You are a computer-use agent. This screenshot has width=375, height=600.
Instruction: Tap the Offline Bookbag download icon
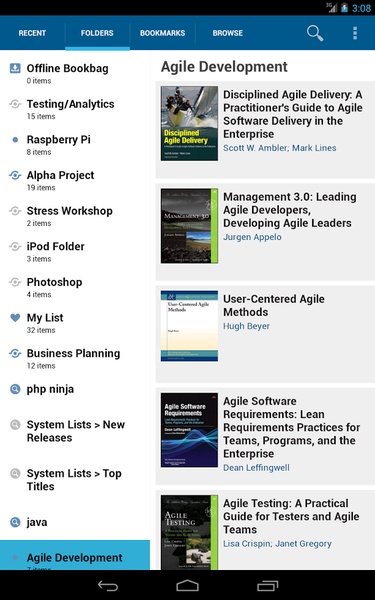pyautogui.click(x=15, y=68)
